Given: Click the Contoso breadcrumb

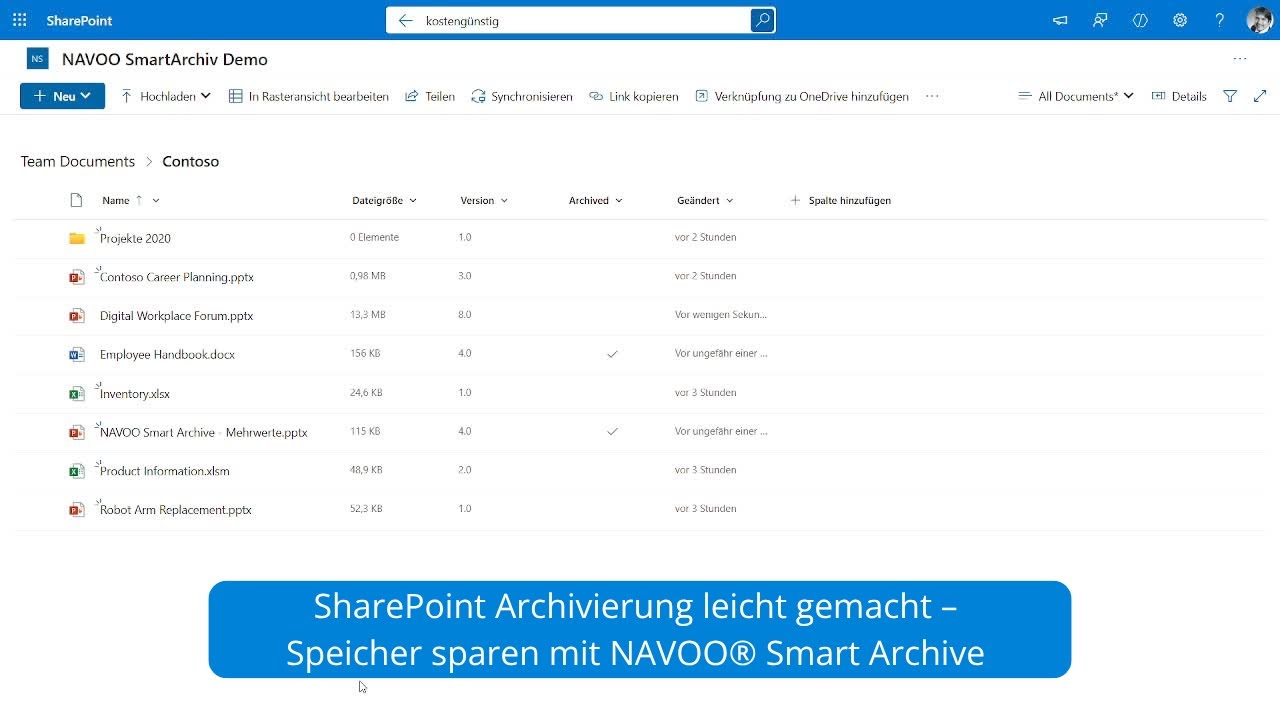Looking at the screenshot, I should (190, 161).
